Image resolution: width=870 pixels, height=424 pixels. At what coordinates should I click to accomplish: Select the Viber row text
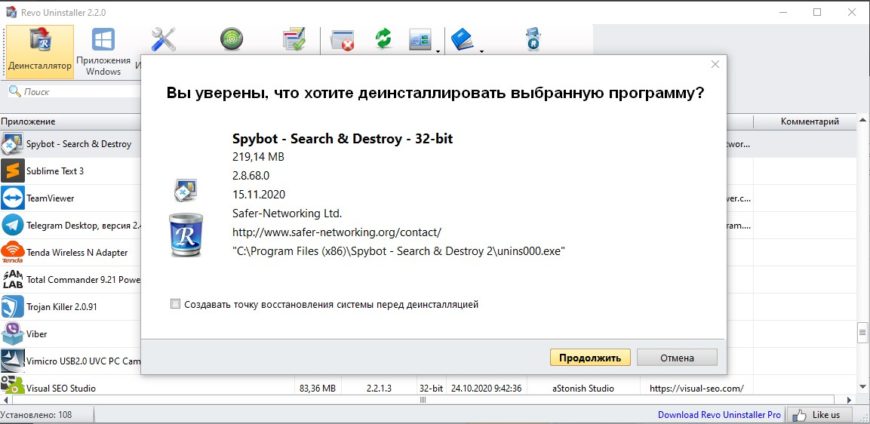[x=37, y=334]
